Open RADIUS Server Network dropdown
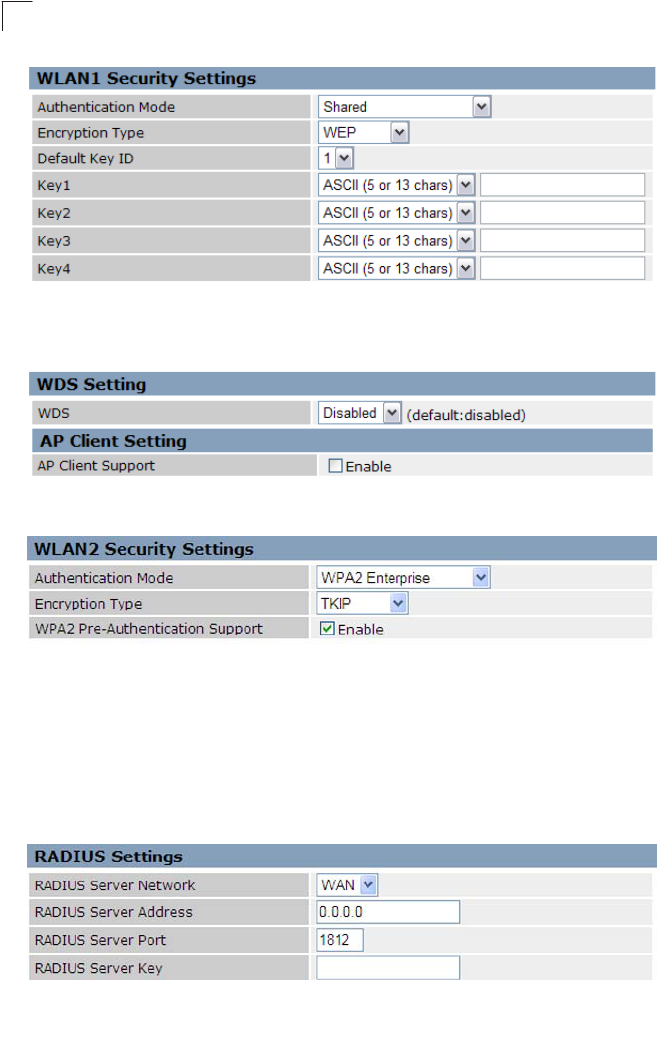This screenshot has width=657, height=1054. [x=348, y=885]
